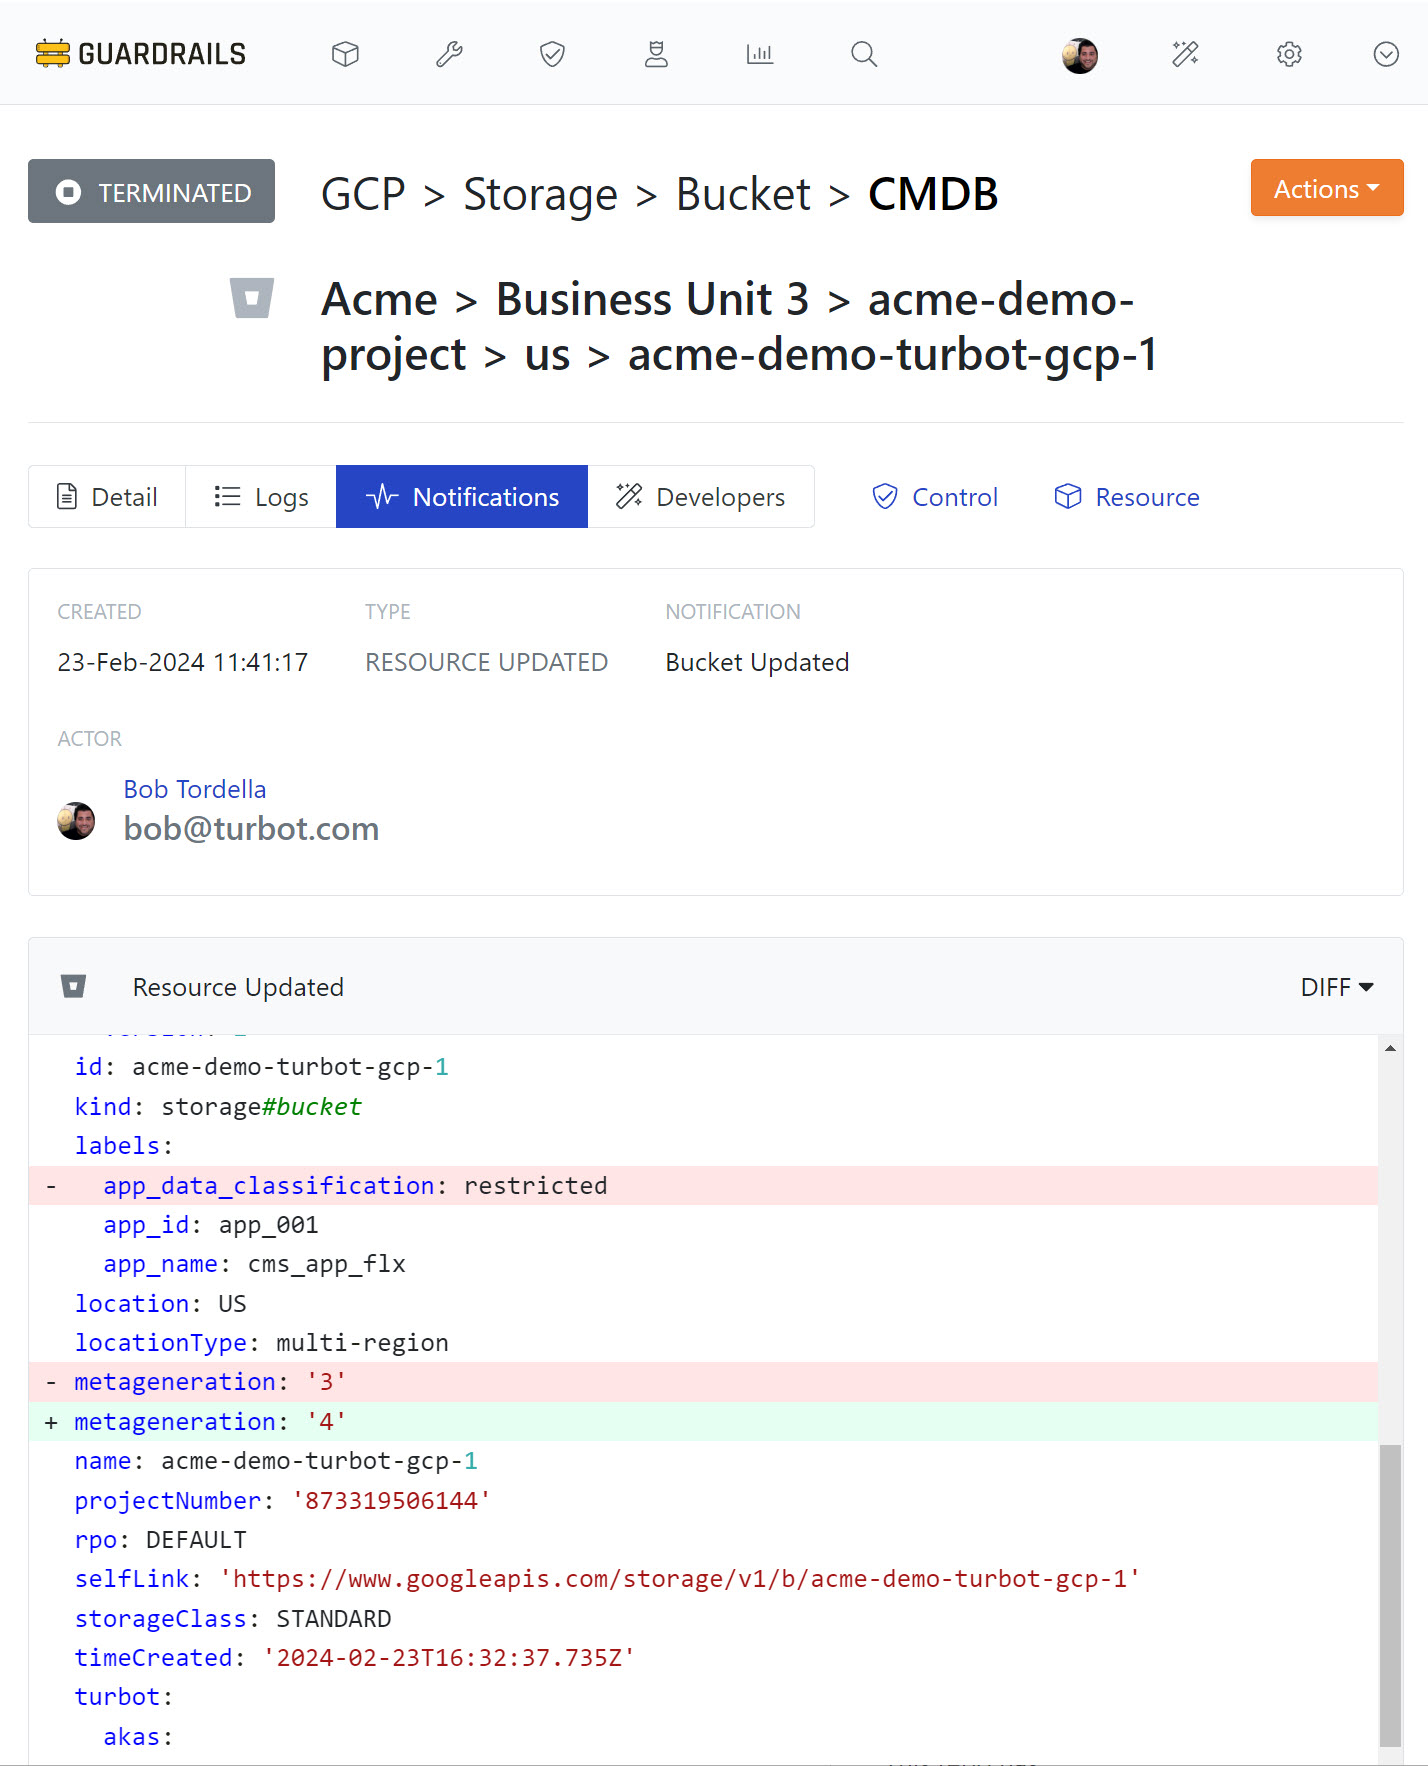Click the CMDB breadcrumb title
The image size is (1428, 1766).
coord(933,194)
